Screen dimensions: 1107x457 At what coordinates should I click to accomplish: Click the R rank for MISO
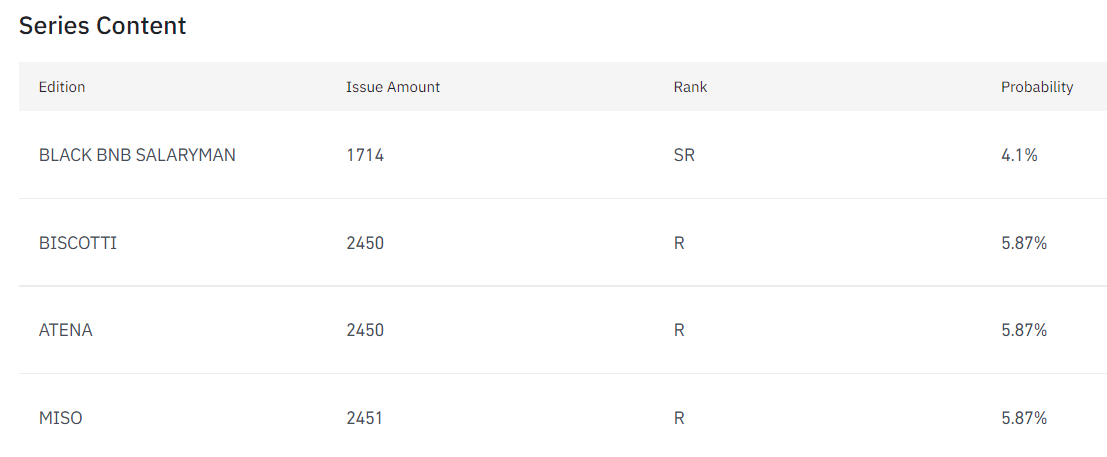tap(679, 418)
